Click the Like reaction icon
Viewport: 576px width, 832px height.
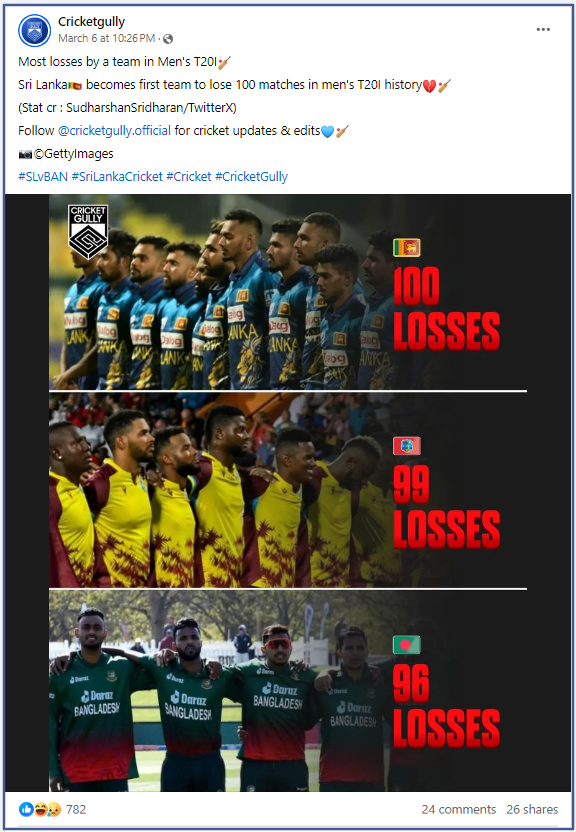point(26,809)
